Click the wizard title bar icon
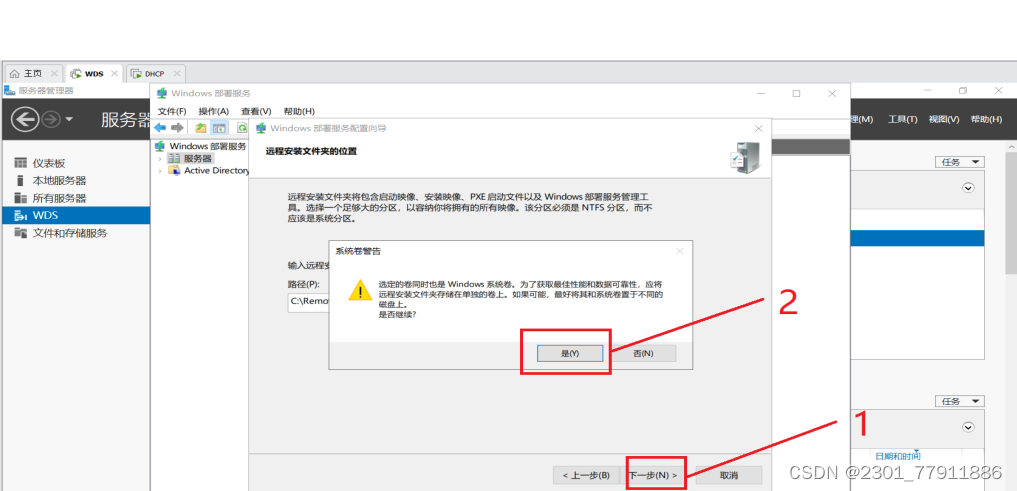The width and height of the screenshot is (1017, 491). click(261, 128)
